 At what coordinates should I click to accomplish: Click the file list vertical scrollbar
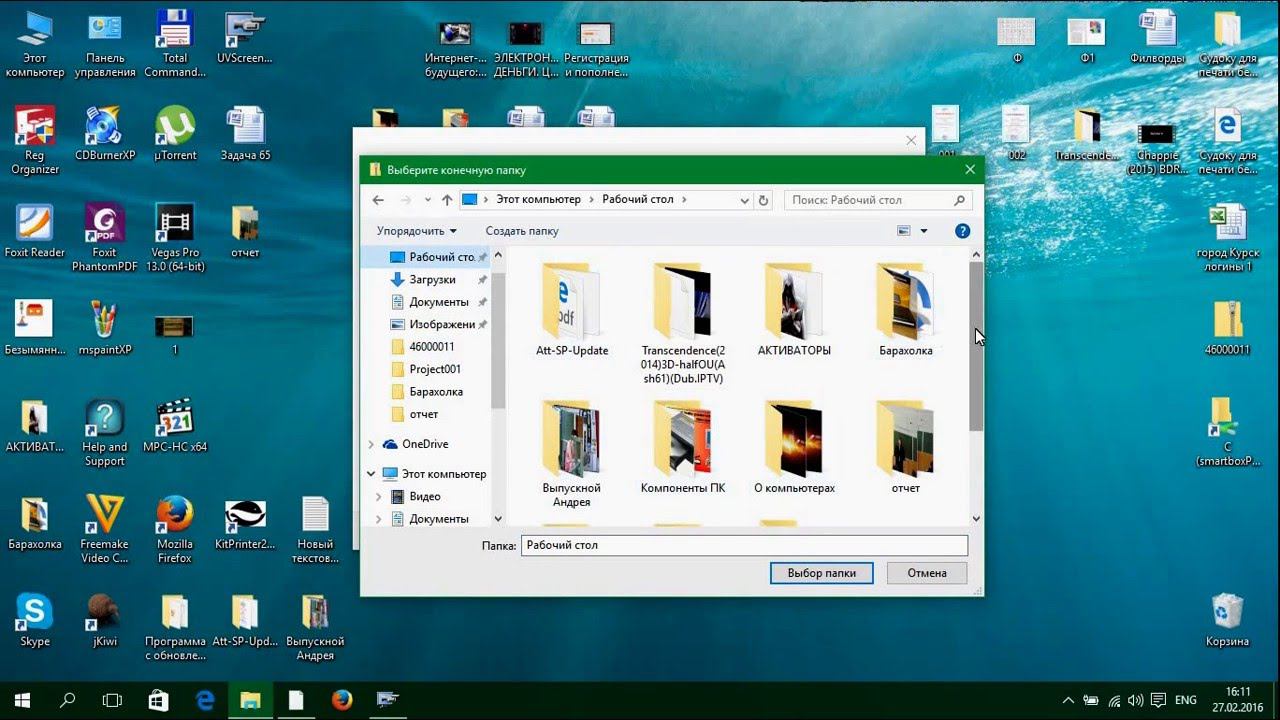976,385
